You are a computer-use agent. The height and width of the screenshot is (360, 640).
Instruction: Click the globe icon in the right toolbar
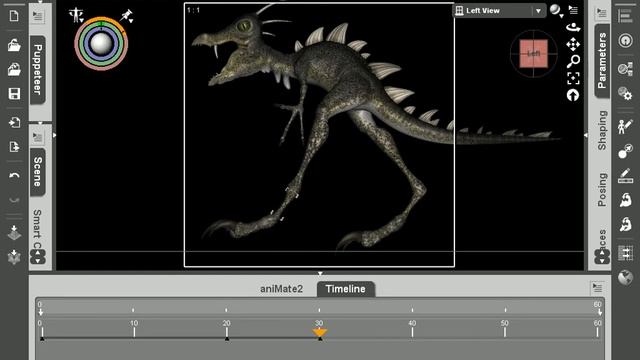(625, 278)
